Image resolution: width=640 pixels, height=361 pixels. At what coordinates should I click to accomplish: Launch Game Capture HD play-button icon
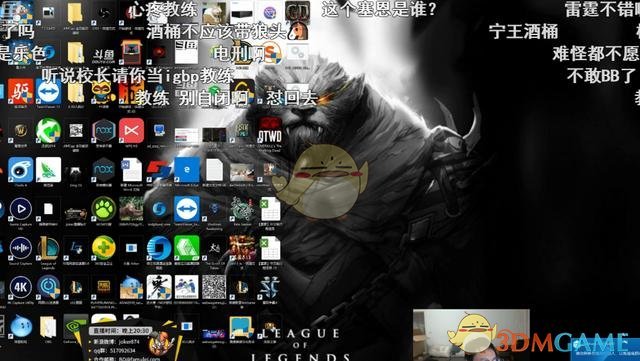coord(20,209)
